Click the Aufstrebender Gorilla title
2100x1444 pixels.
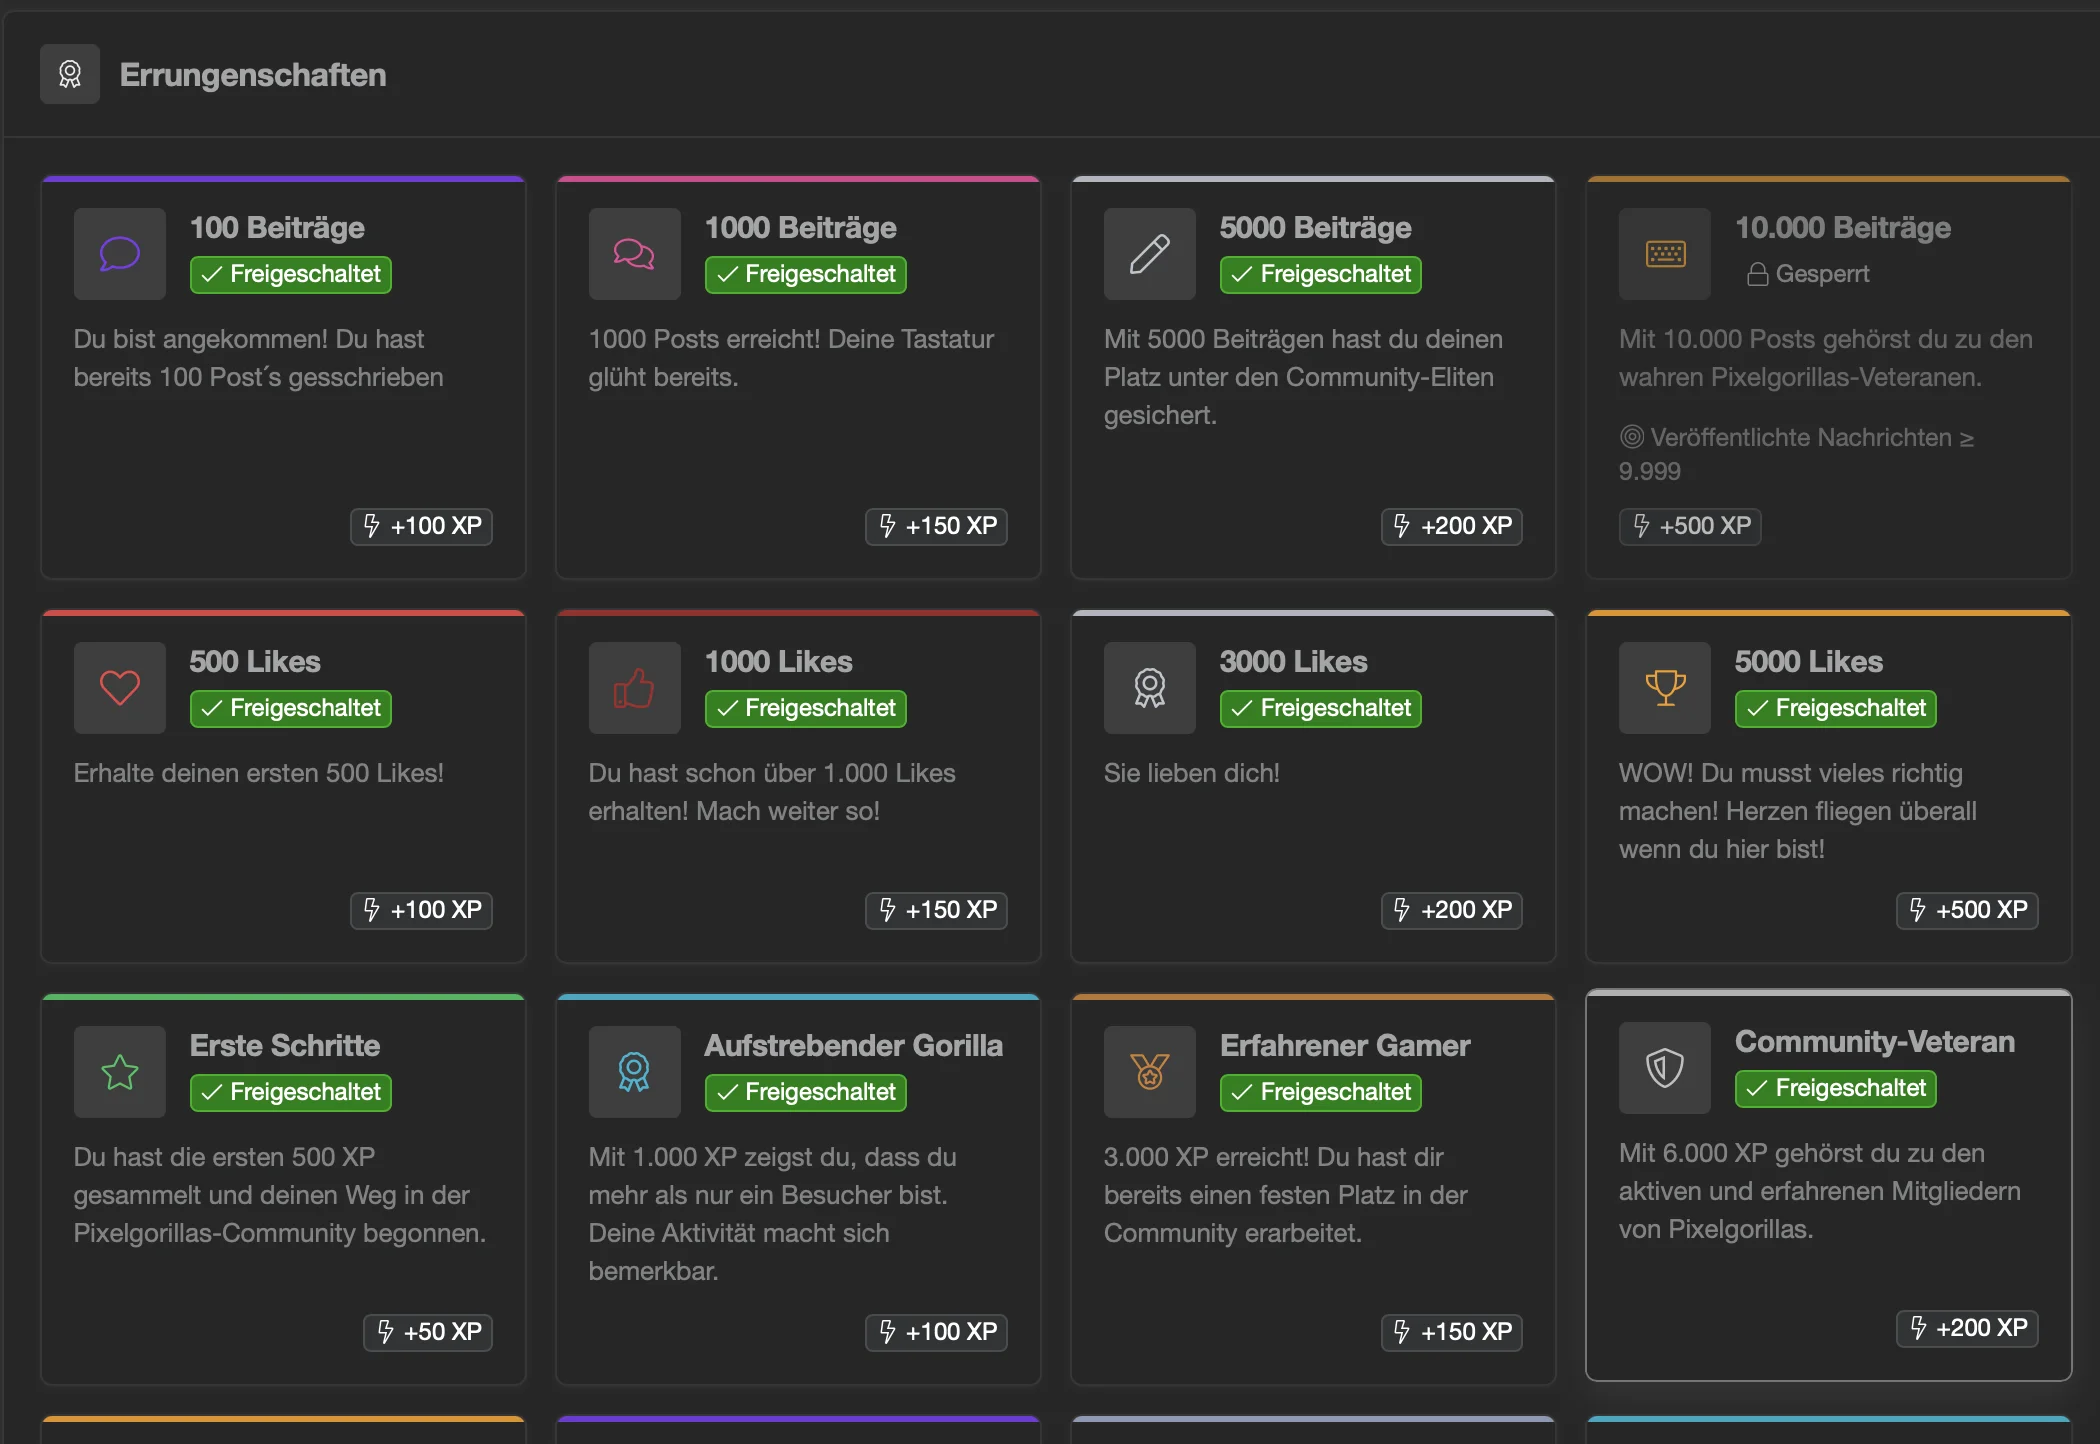(x=853, y=1046)
